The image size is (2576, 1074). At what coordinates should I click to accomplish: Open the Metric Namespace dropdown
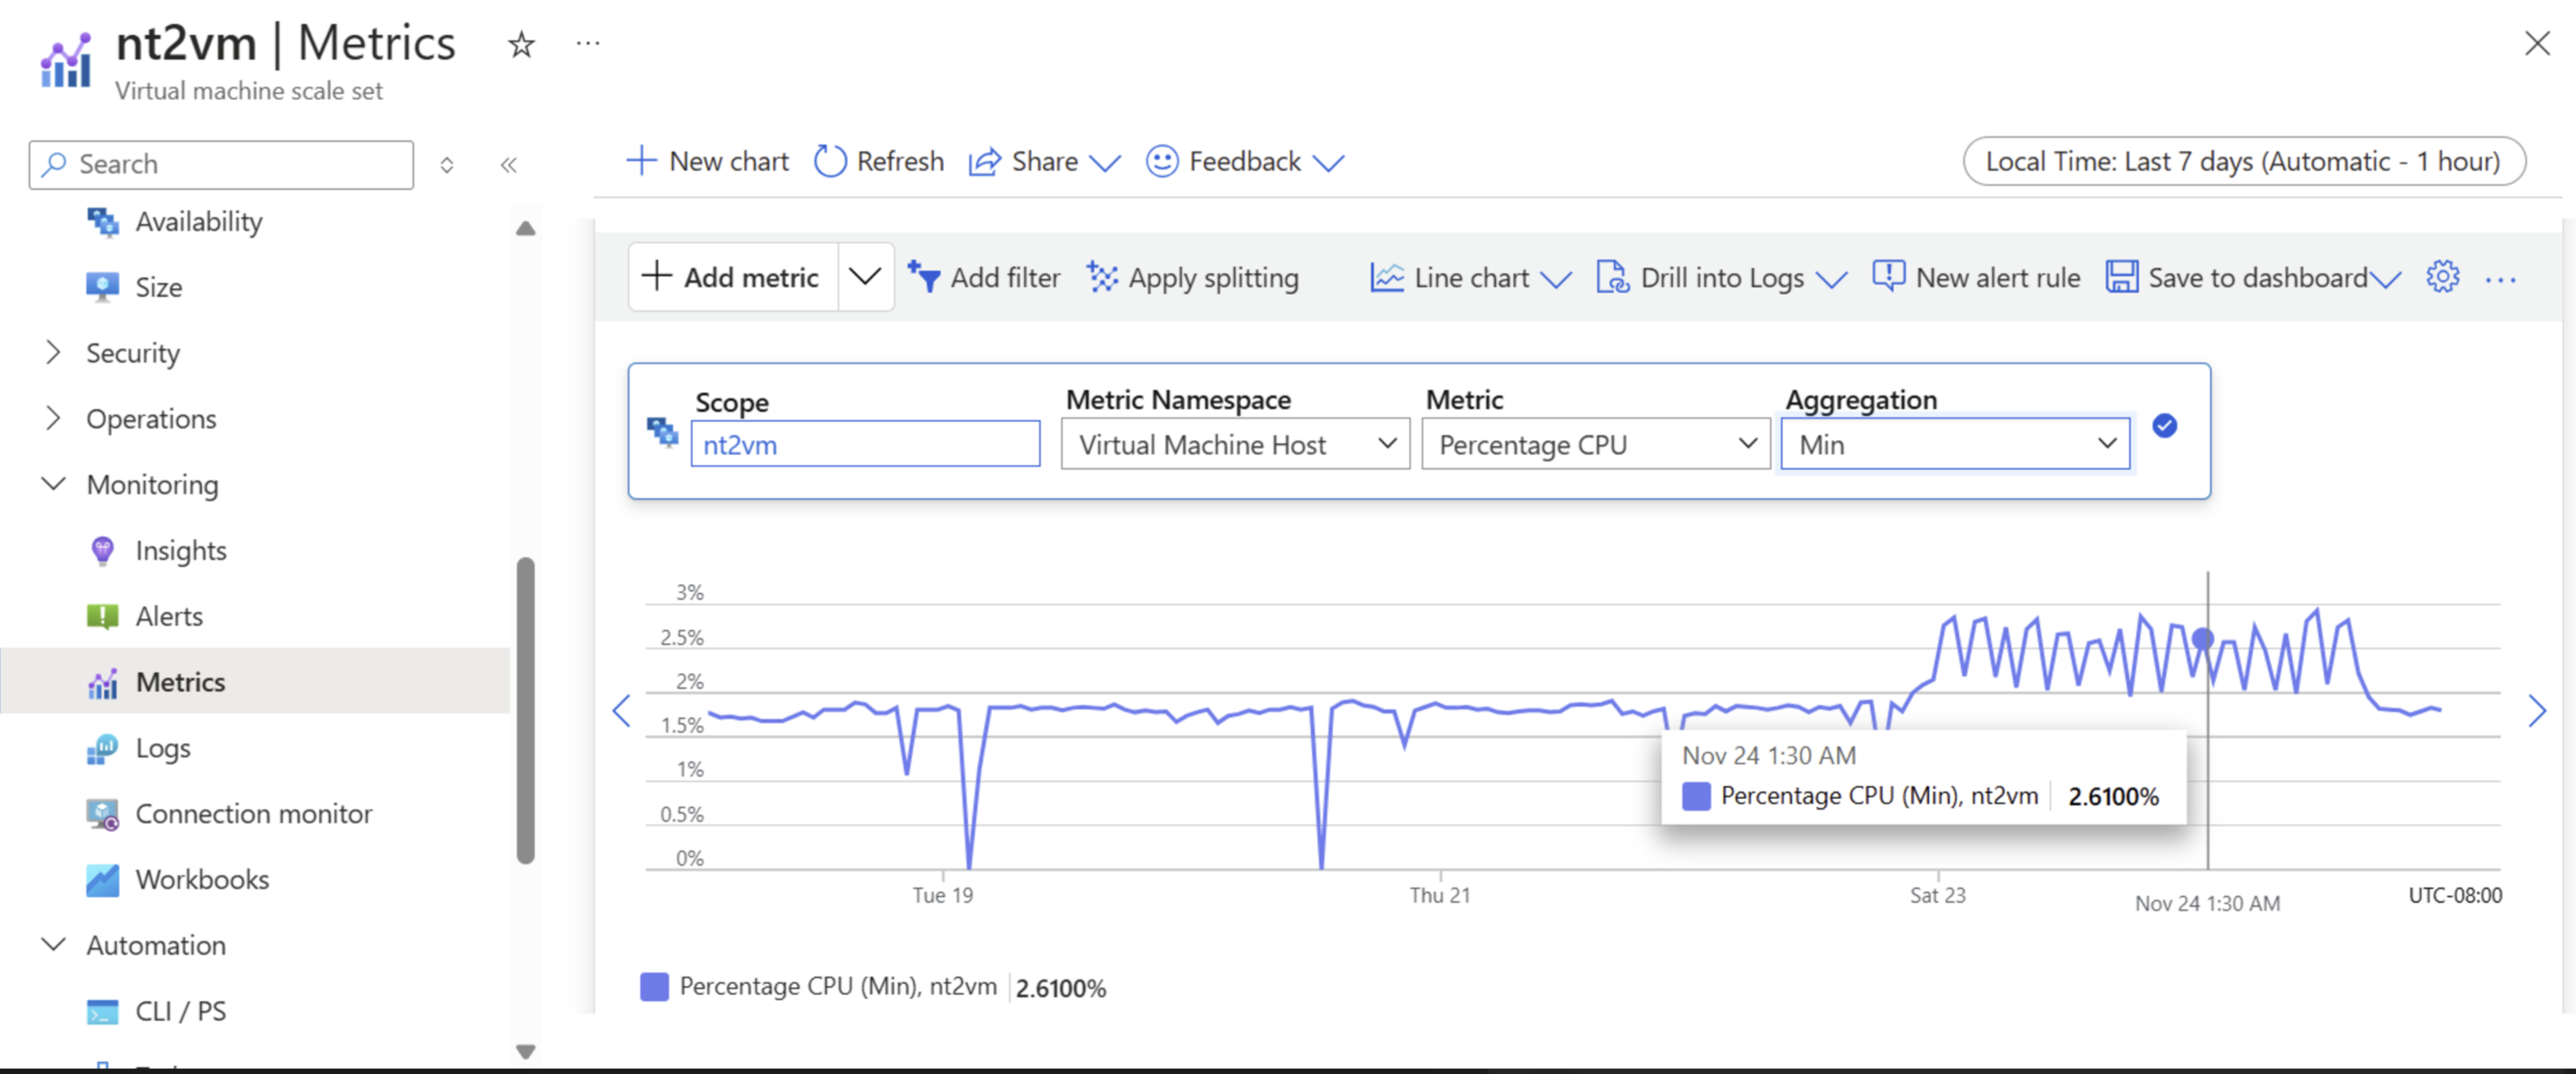[x=1235, y=444]
